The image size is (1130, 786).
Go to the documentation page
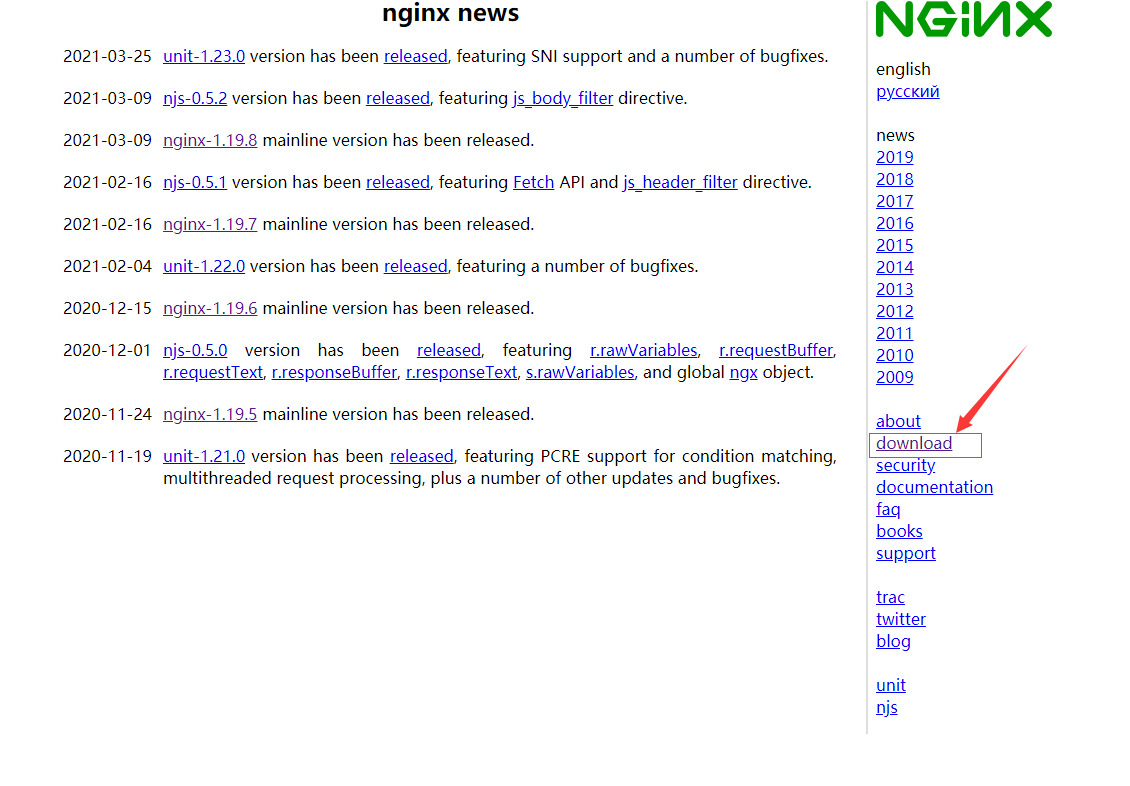934,487
